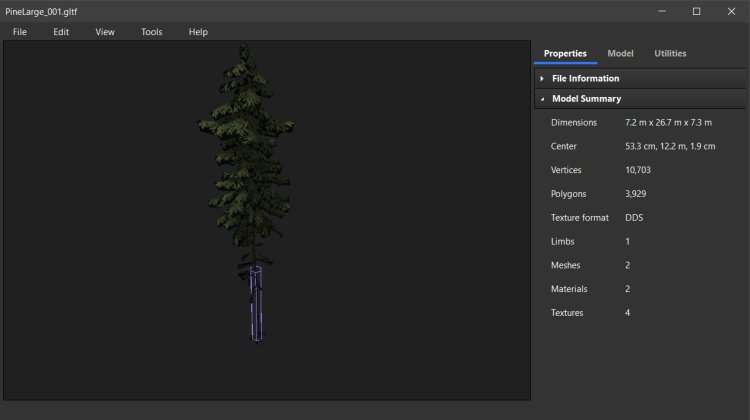Close the PineLarge_001.gltf window
The image size is (750, 420).
coord(731,11)
